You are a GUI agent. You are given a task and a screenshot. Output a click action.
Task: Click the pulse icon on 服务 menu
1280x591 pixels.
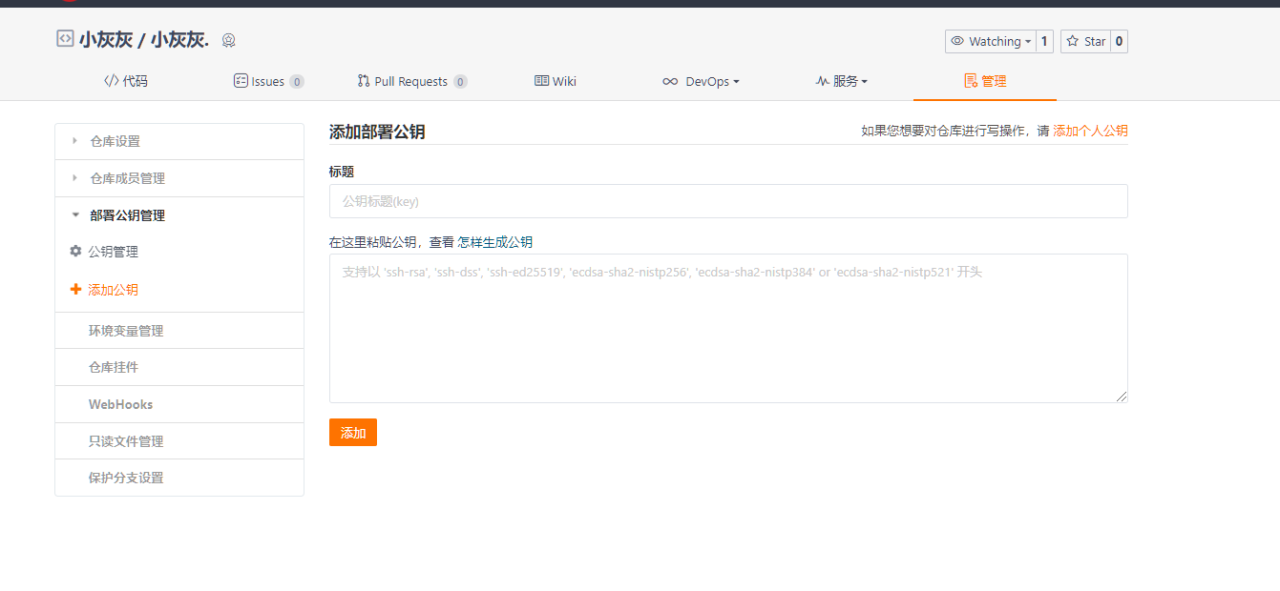click(821, 81)
